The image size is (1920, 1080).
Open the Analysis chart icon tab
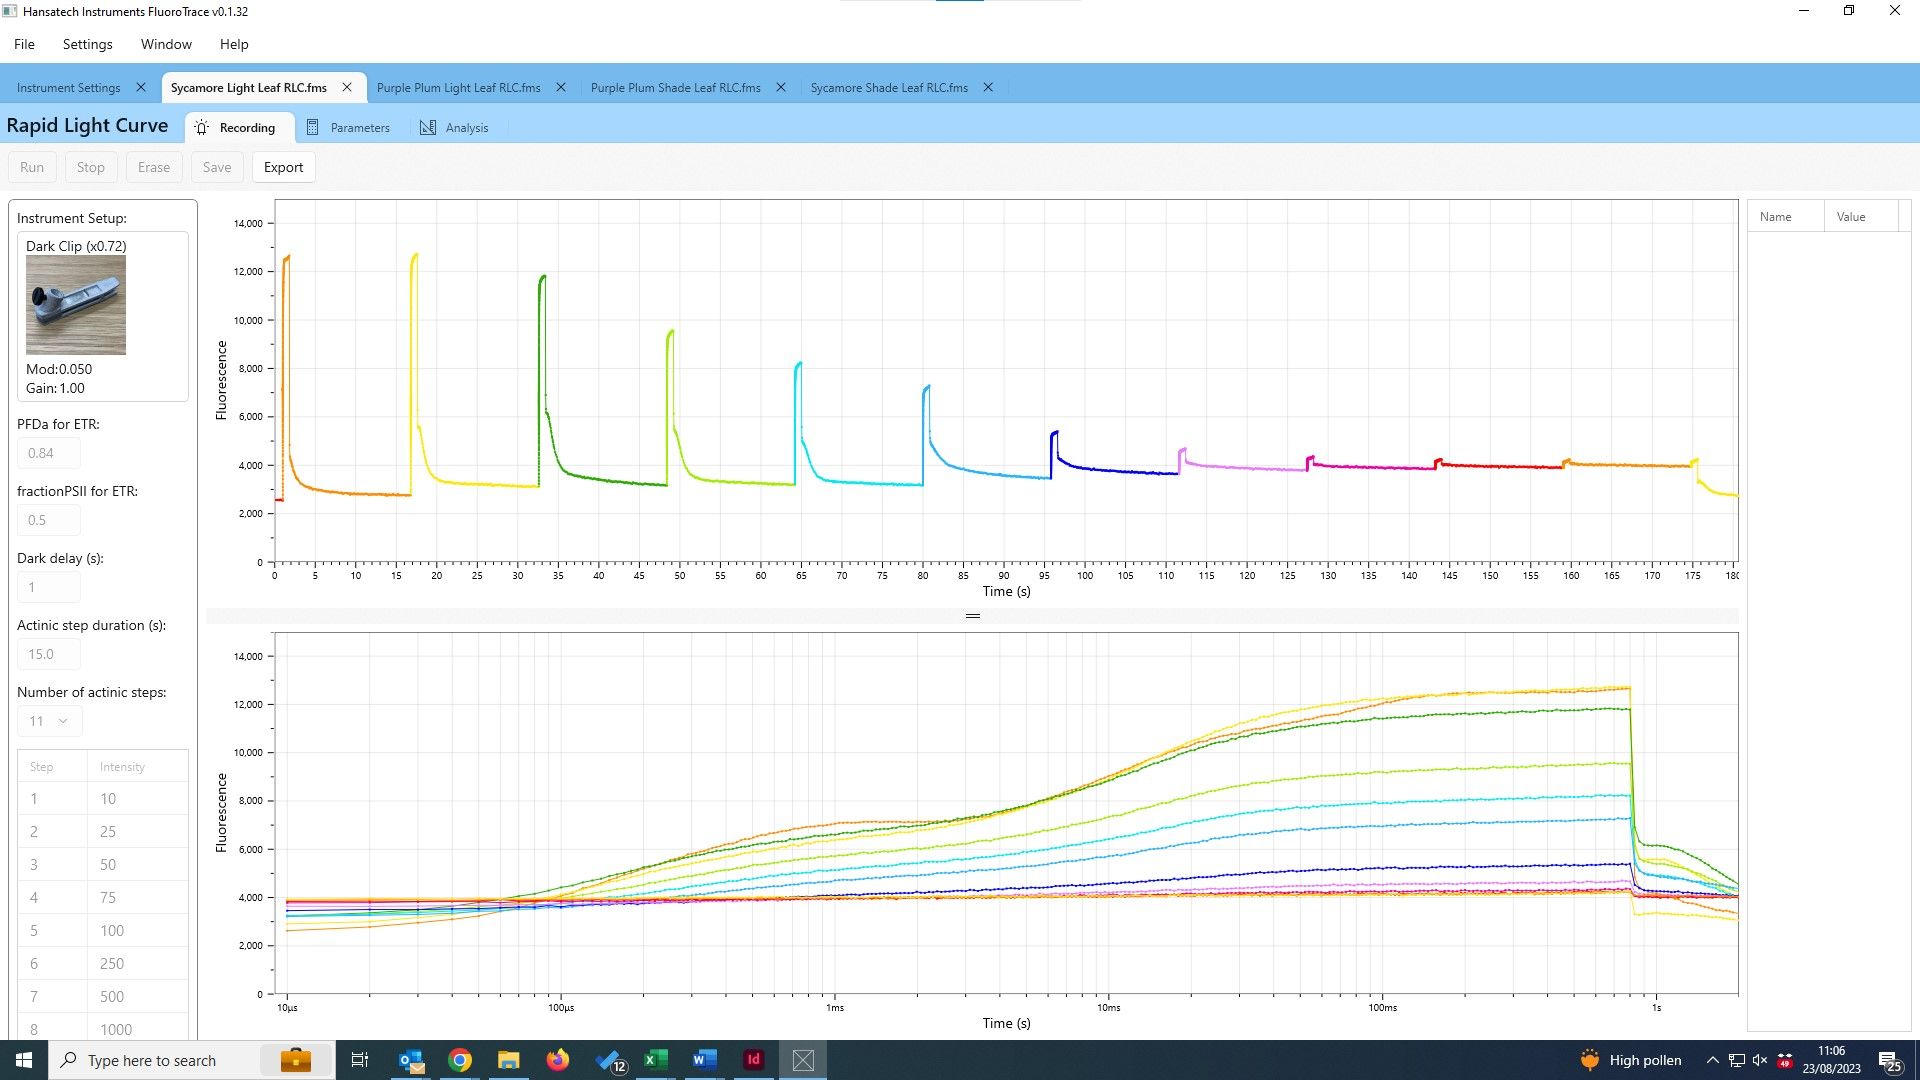pyautogui.click(x=428, y=128)
